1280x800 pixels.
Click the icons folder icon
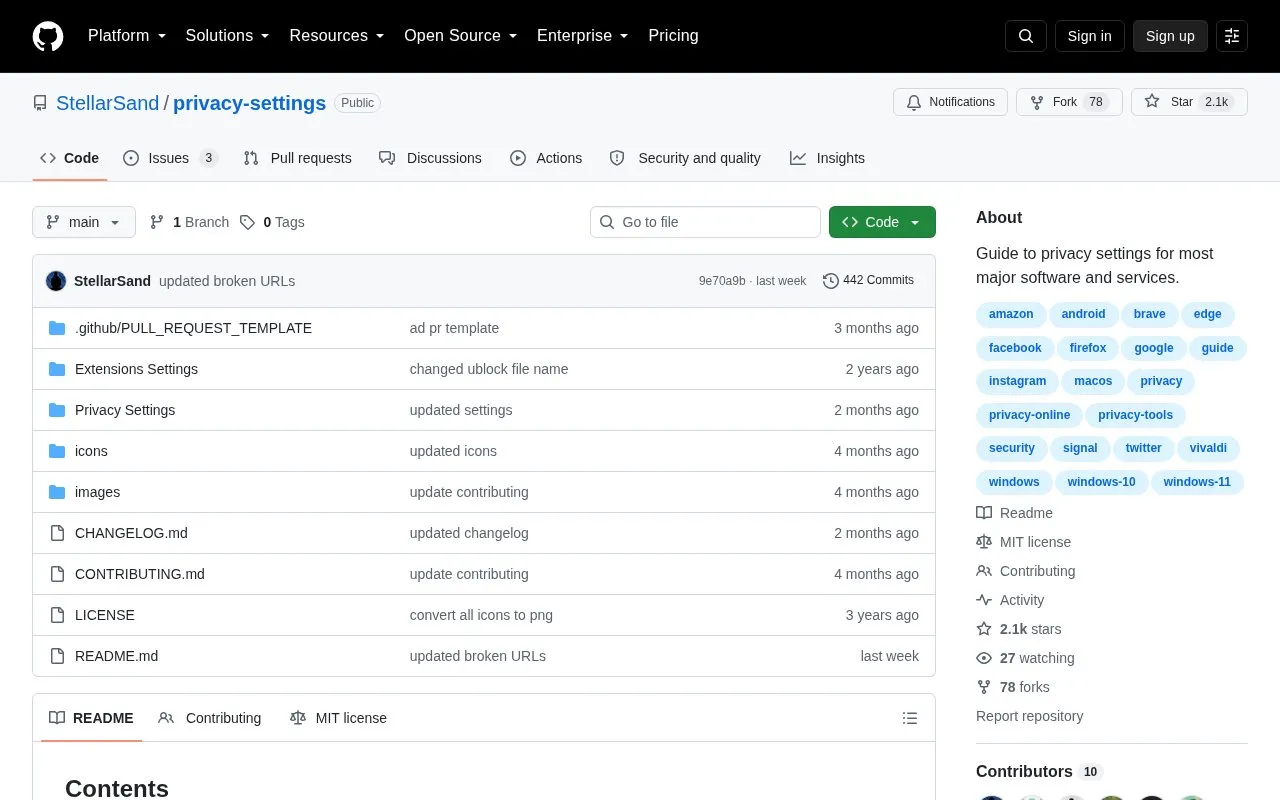coord(57,451)
